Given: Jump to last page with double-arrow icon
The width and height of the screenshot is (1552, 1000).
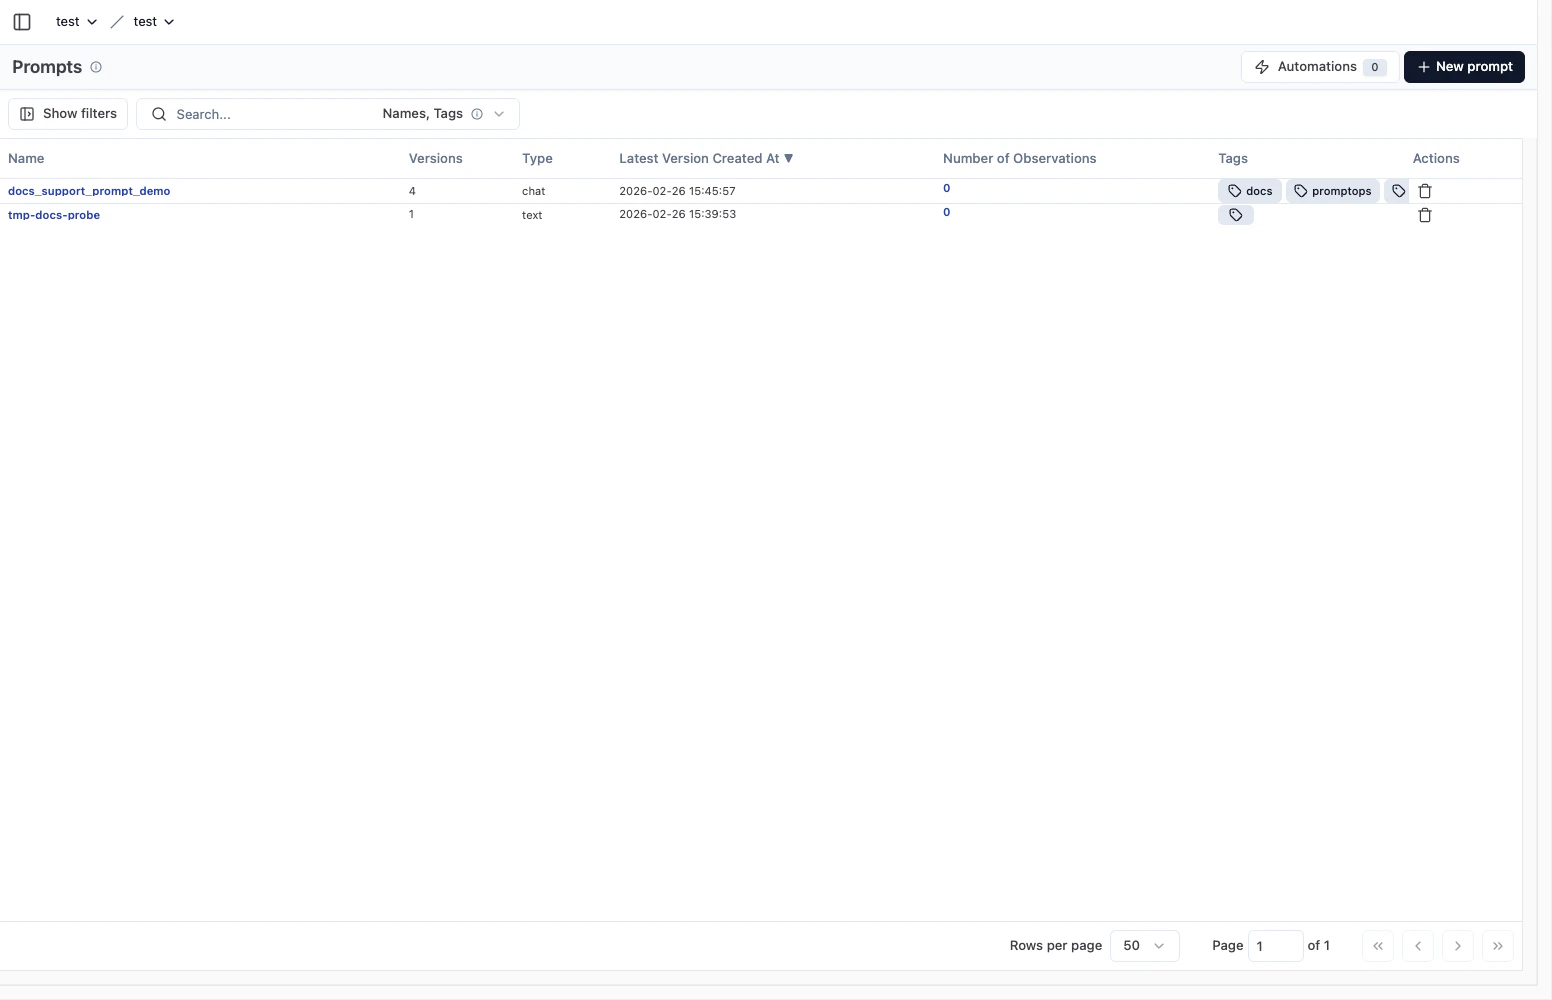Looking at the screenshot, I should click(1497, 945).
